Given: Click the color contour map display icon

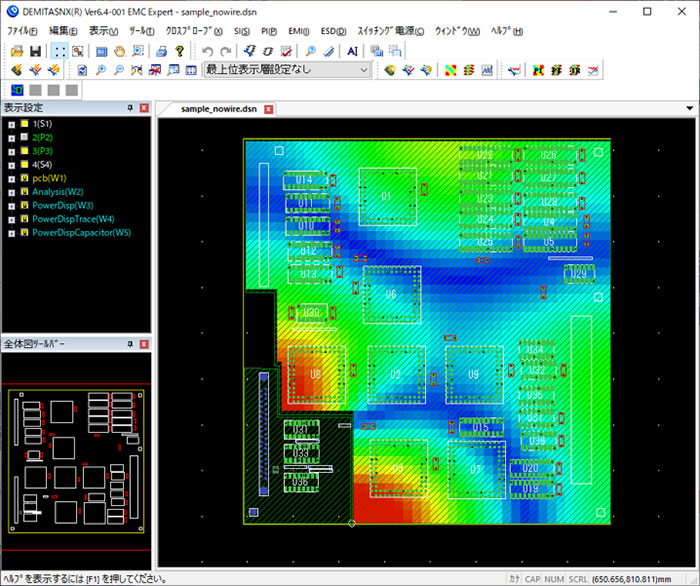Looking at the screenshot, I should point(449,70).
